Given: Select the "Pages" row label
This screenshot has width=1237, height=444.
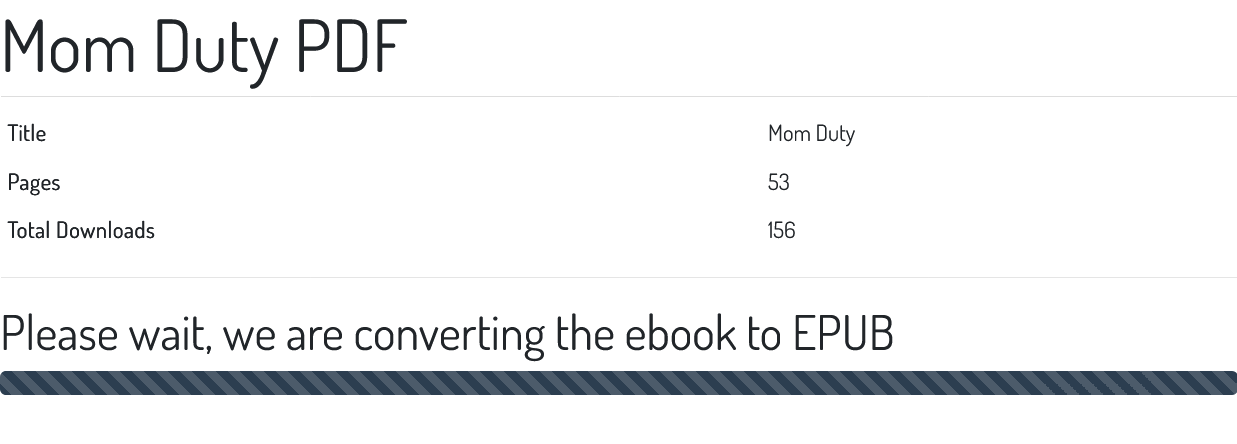Looking at the screenshot, I should (34, 183).
